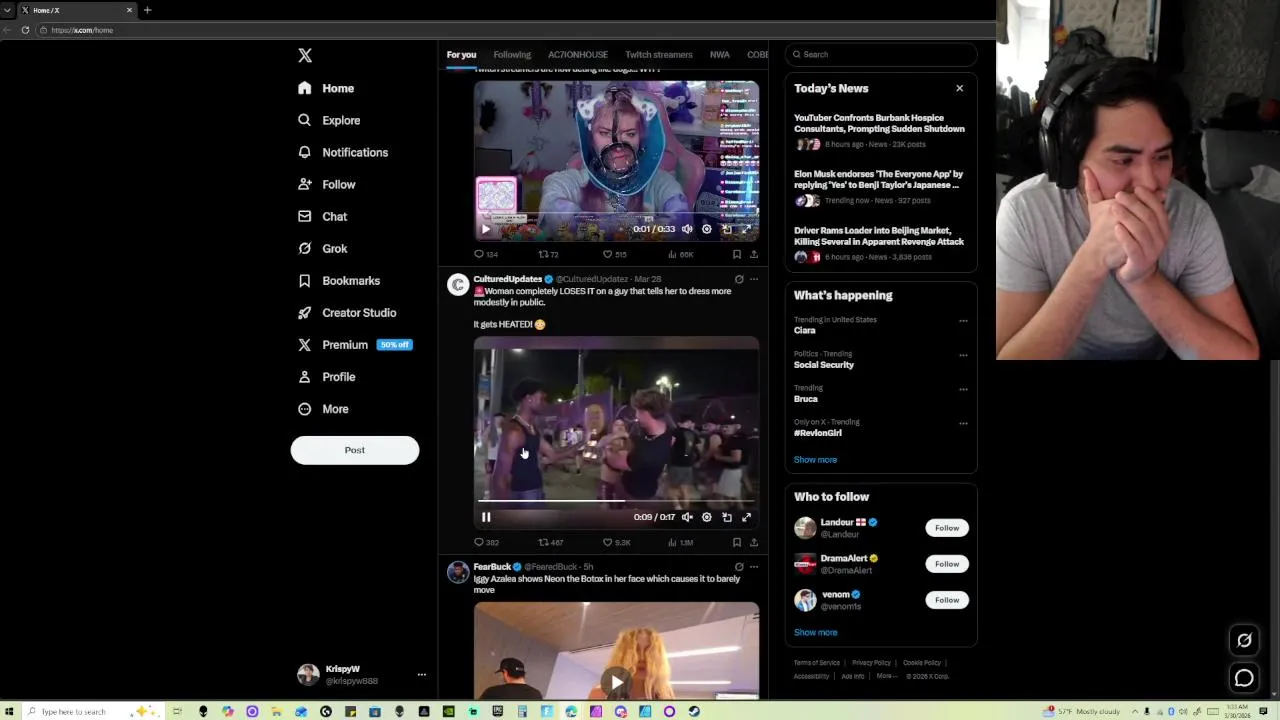Image resolution: width=1280 pixels, height=720 pixels.
Task: Open the Windows Start menu
Action: click(9, 711)
